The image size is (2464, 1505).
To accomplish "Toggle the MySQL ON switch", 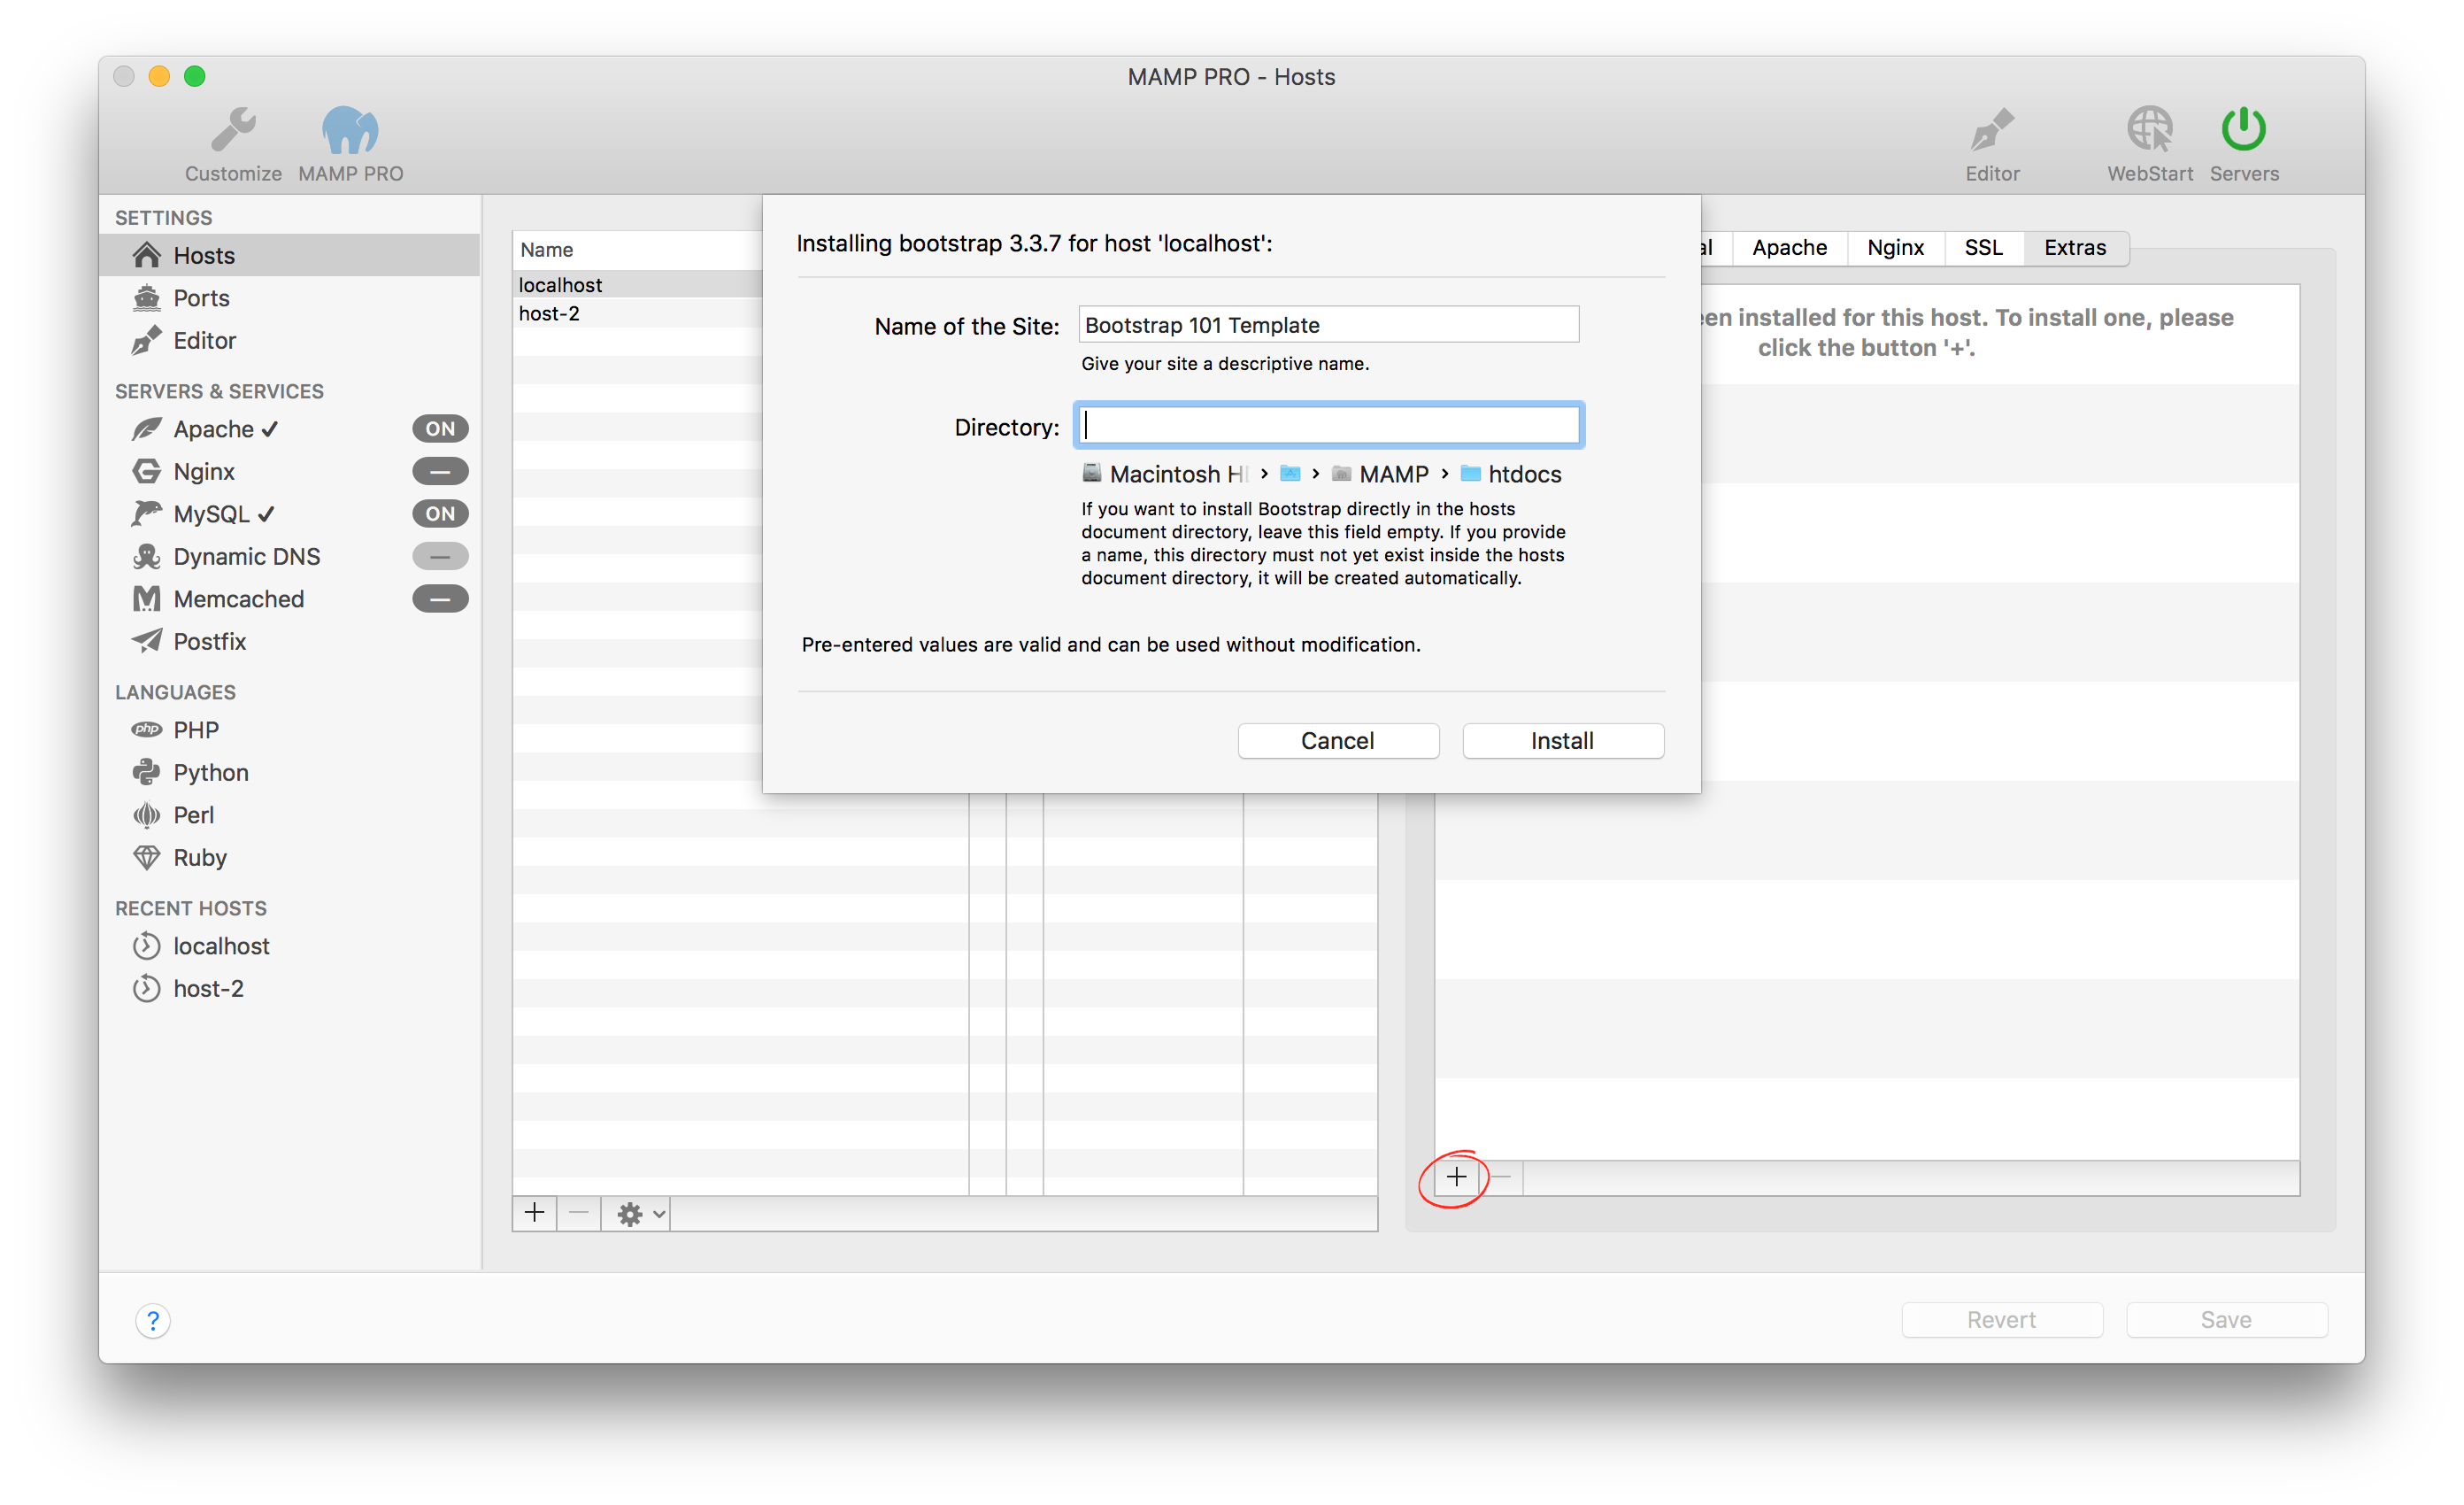I will pos(440,514).
